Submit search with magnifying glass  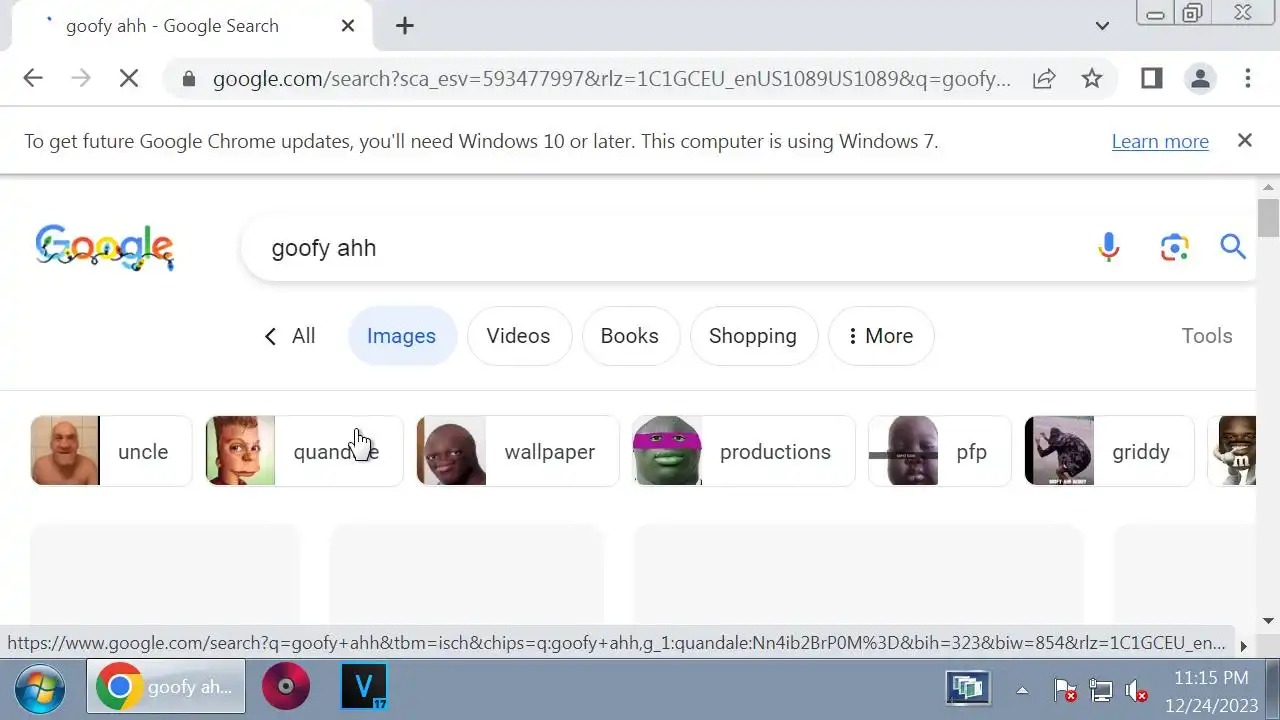pyautogui.click(x=1233, y=247)
